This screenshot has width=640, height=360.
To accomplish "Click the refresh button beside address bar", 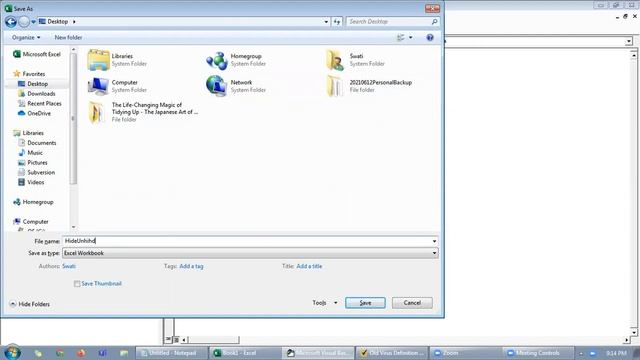I will coord(337,22).
